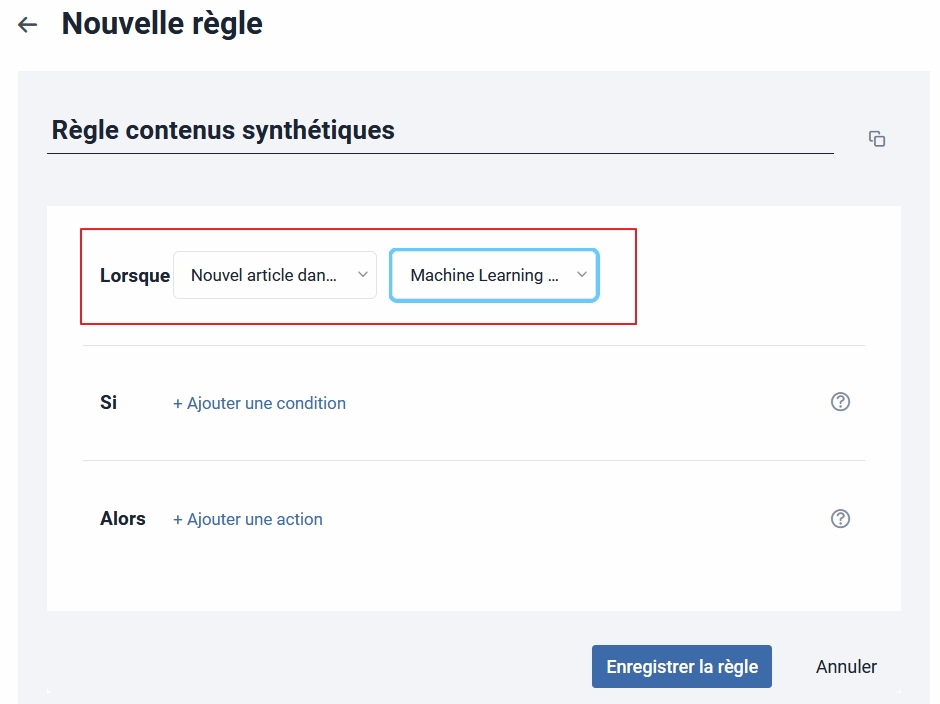
Task: Click the Si label
Action: coord(109,402)
